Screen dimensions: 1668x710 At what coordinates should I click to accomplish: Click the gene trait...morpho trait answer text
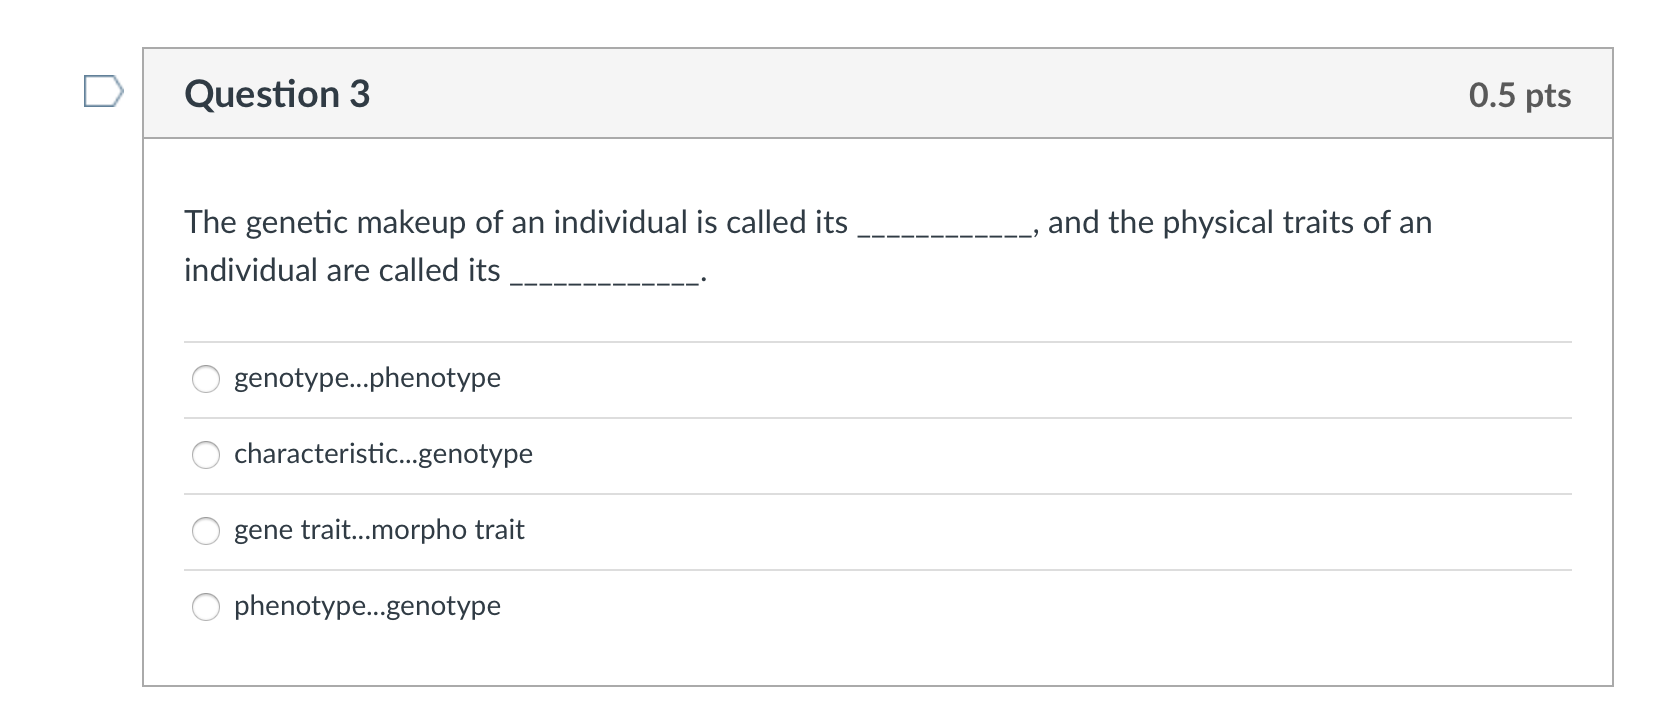coord(379,530)
